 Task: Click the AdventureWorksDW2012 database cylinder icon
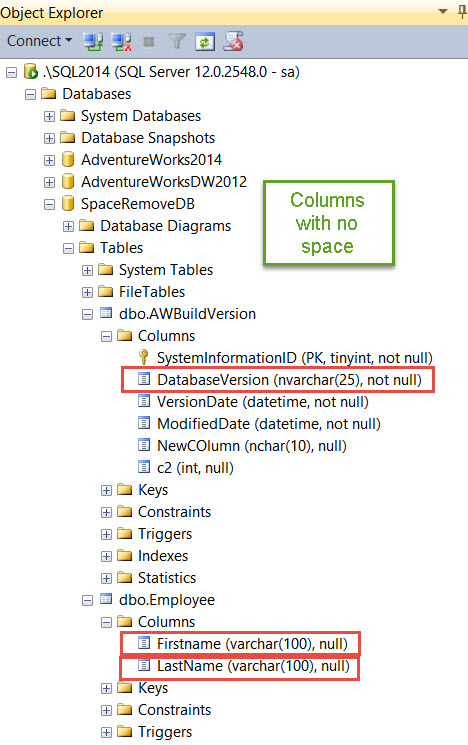[68, 181]
